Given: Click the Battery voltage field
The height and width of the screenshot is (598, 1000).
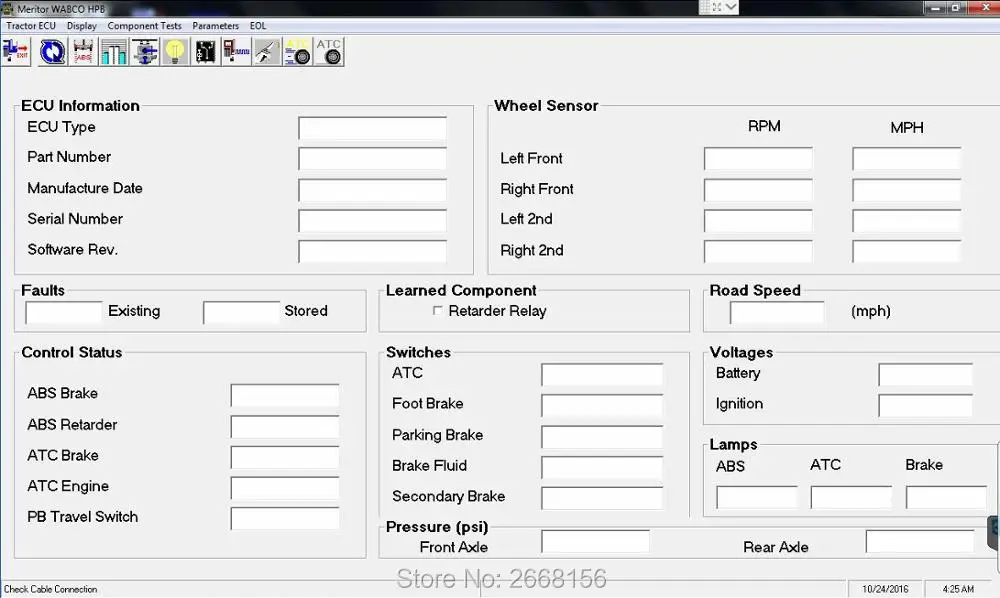Looking at the screenshot, I should [x=925, y=374].
